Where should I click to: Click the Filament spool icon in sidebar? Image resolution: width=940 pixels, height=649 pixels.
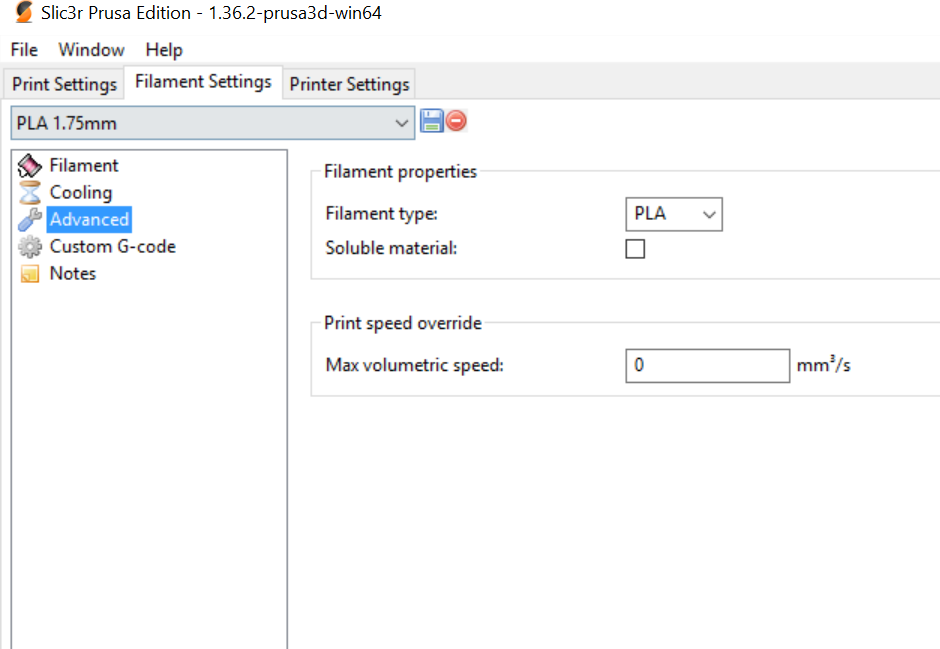(x=29, y=166)
